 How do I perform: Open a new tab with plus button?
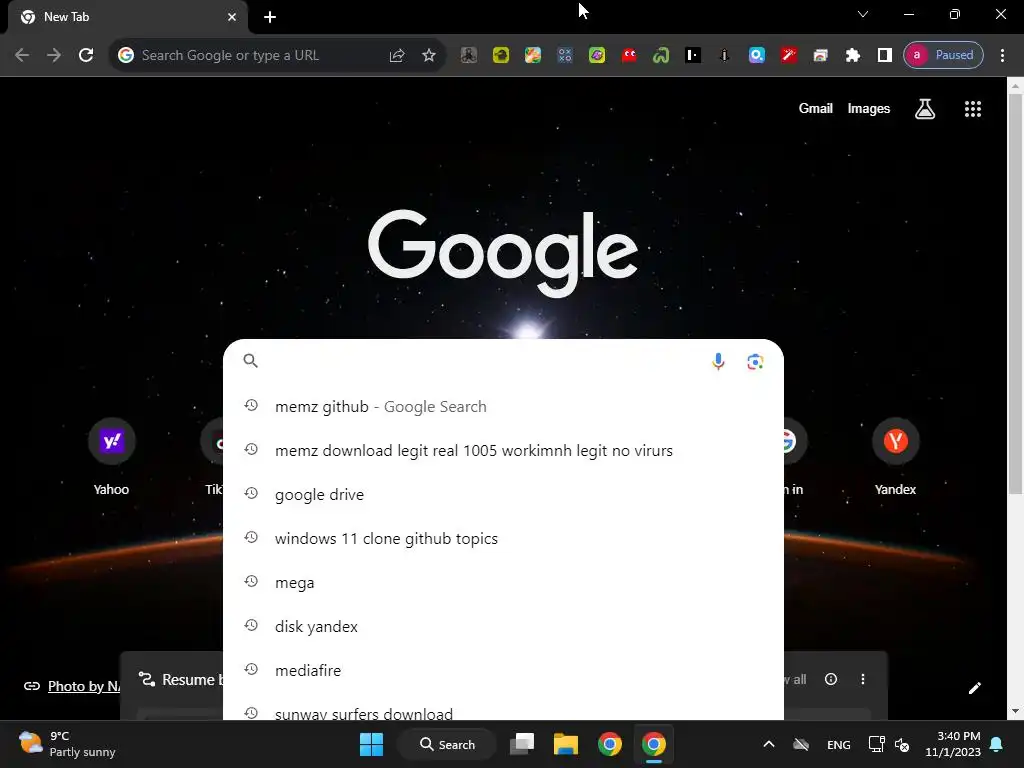(x=270, y=17)
